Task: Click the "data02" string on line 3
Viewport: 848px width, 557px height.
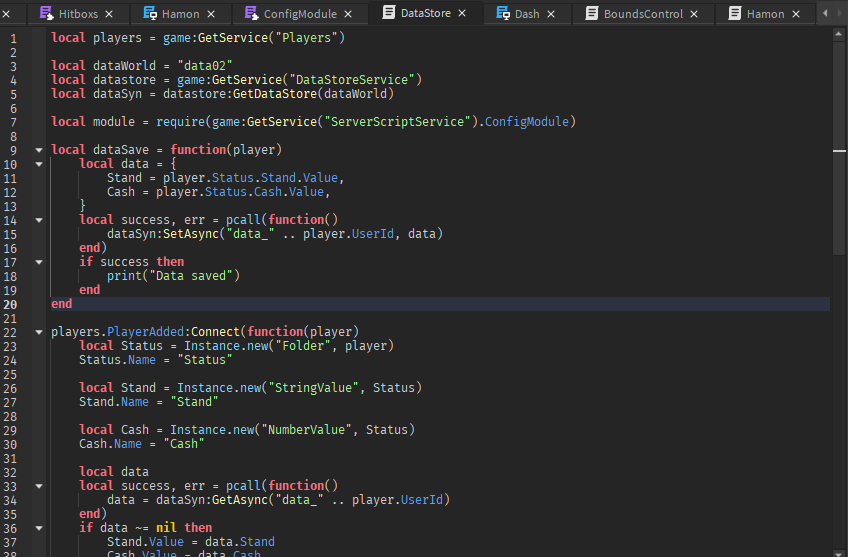Action: coord(204,66)
